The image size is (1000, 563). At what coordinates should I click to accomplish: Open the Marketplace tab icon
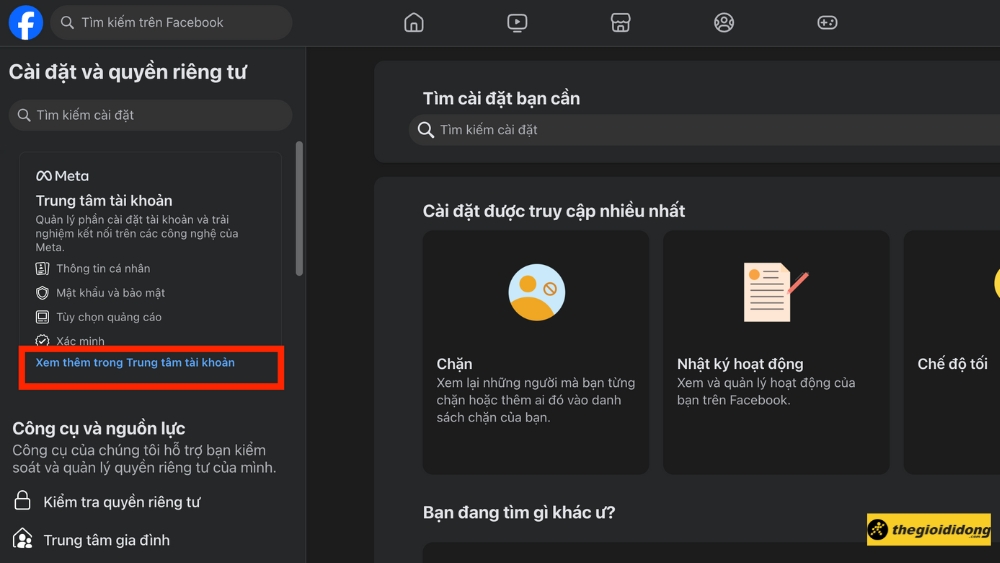(x=620, y=23)
